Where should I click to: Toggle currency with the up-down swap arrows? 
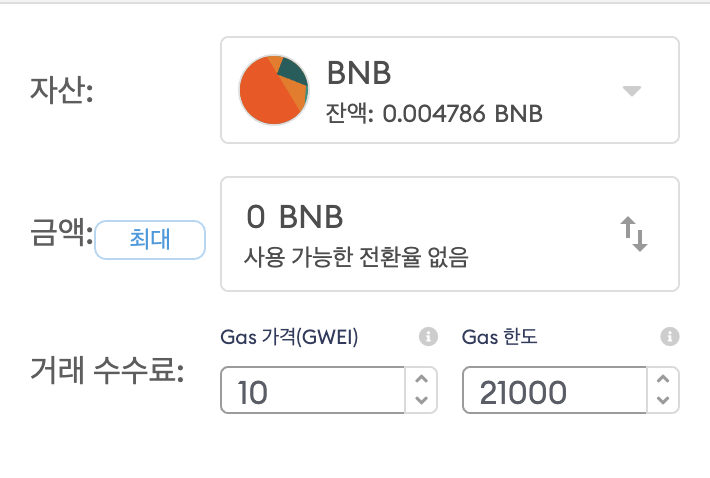click(x=634, y=234)
